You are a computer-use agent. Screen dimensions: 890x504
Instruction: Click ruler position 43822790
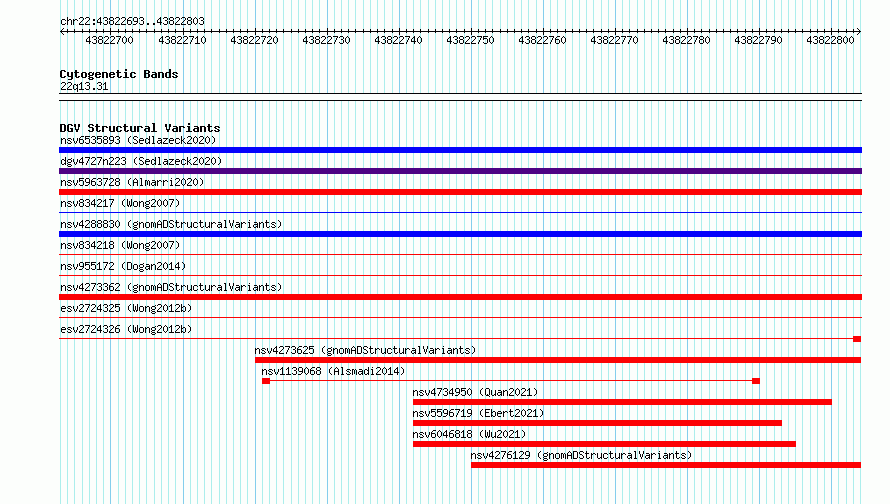point(759,40)
